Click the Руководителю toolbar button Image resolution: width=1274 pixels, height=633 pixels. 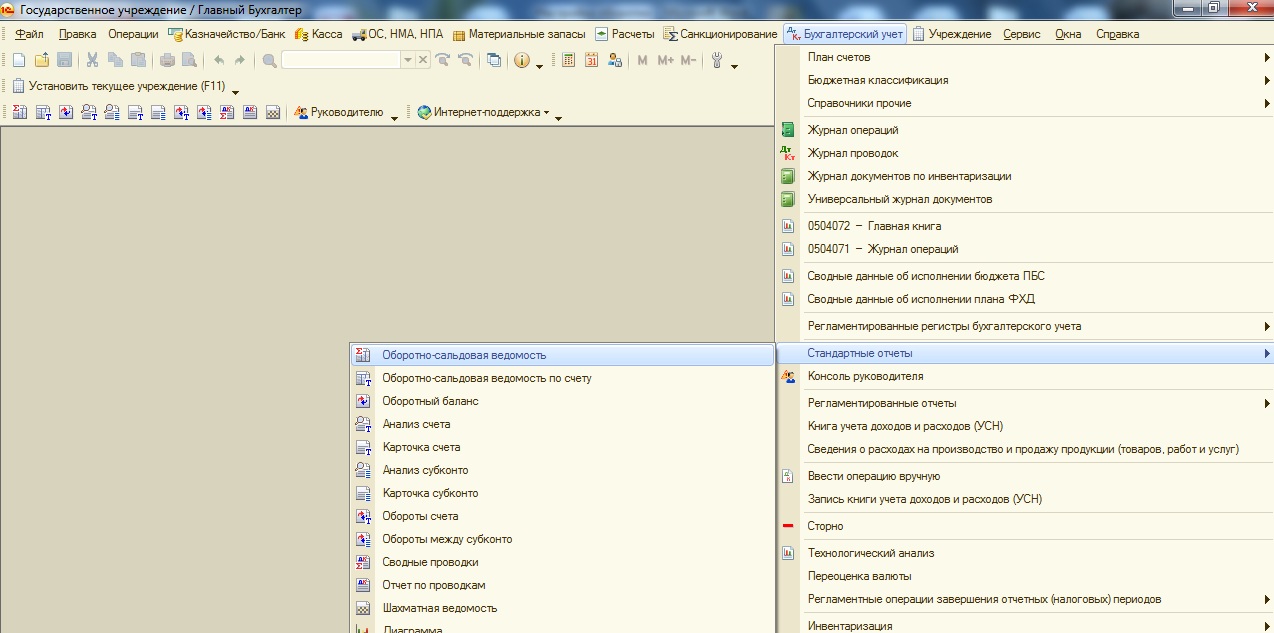[x=340, y=113]
